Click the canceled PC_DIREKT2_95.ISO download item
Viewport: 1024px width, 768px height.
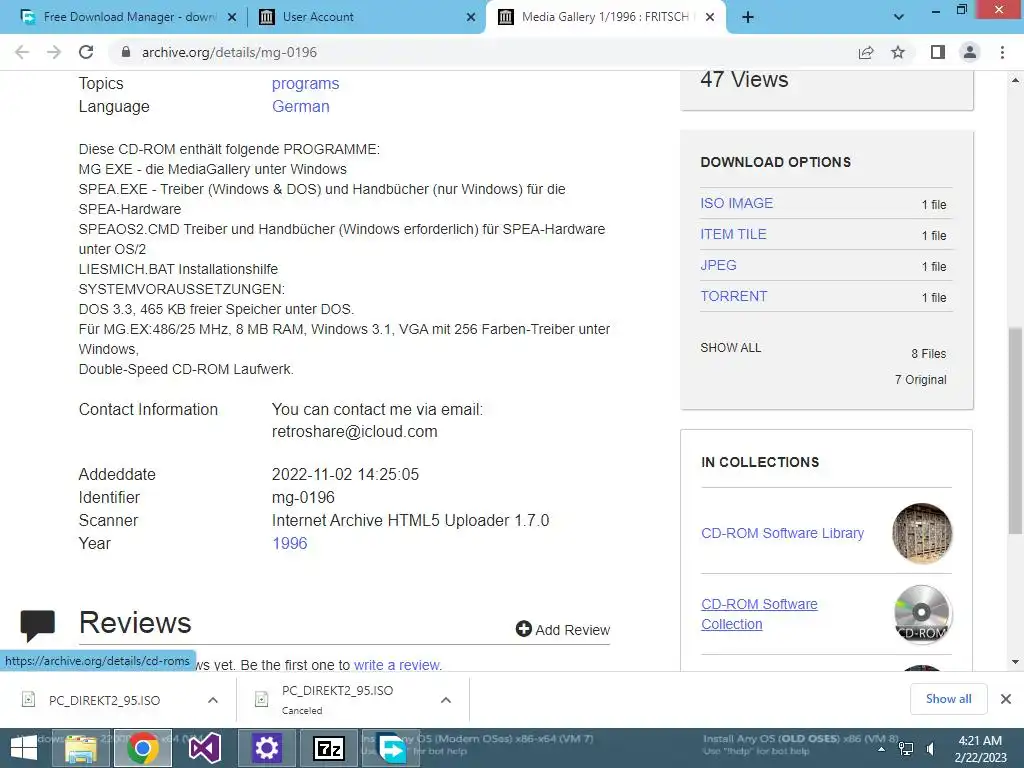338,699
